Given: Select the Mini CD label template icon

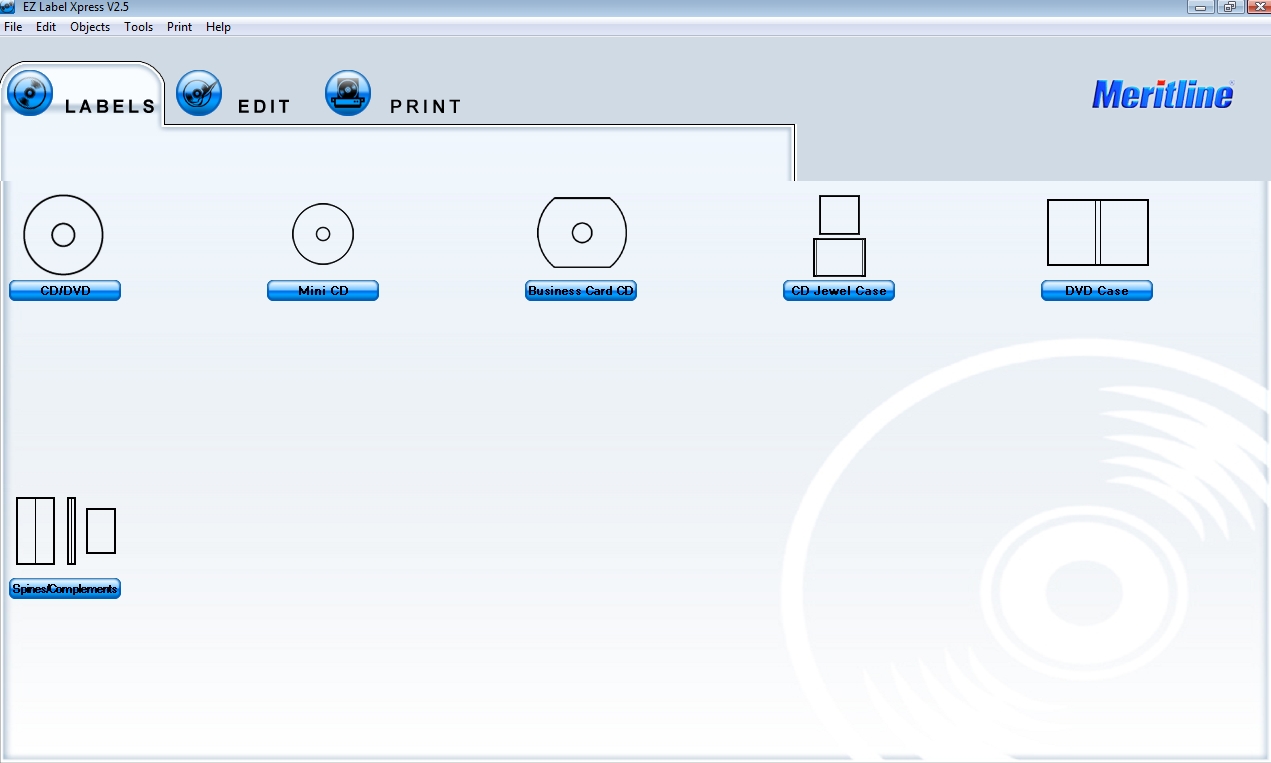Looking at the screenshot, I should tap(322, 233).
